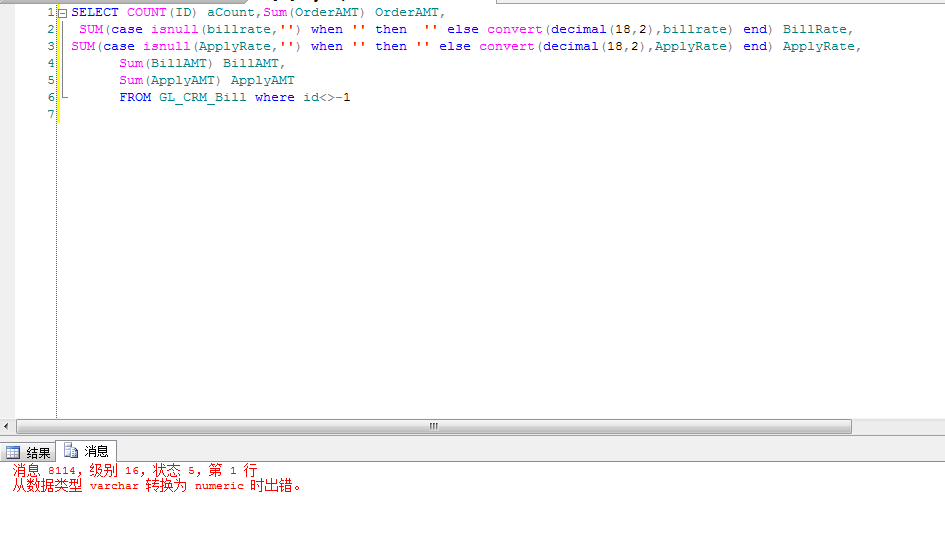
Task: Click the ApplyRate alias ending line 3
Action: point(818,46)
